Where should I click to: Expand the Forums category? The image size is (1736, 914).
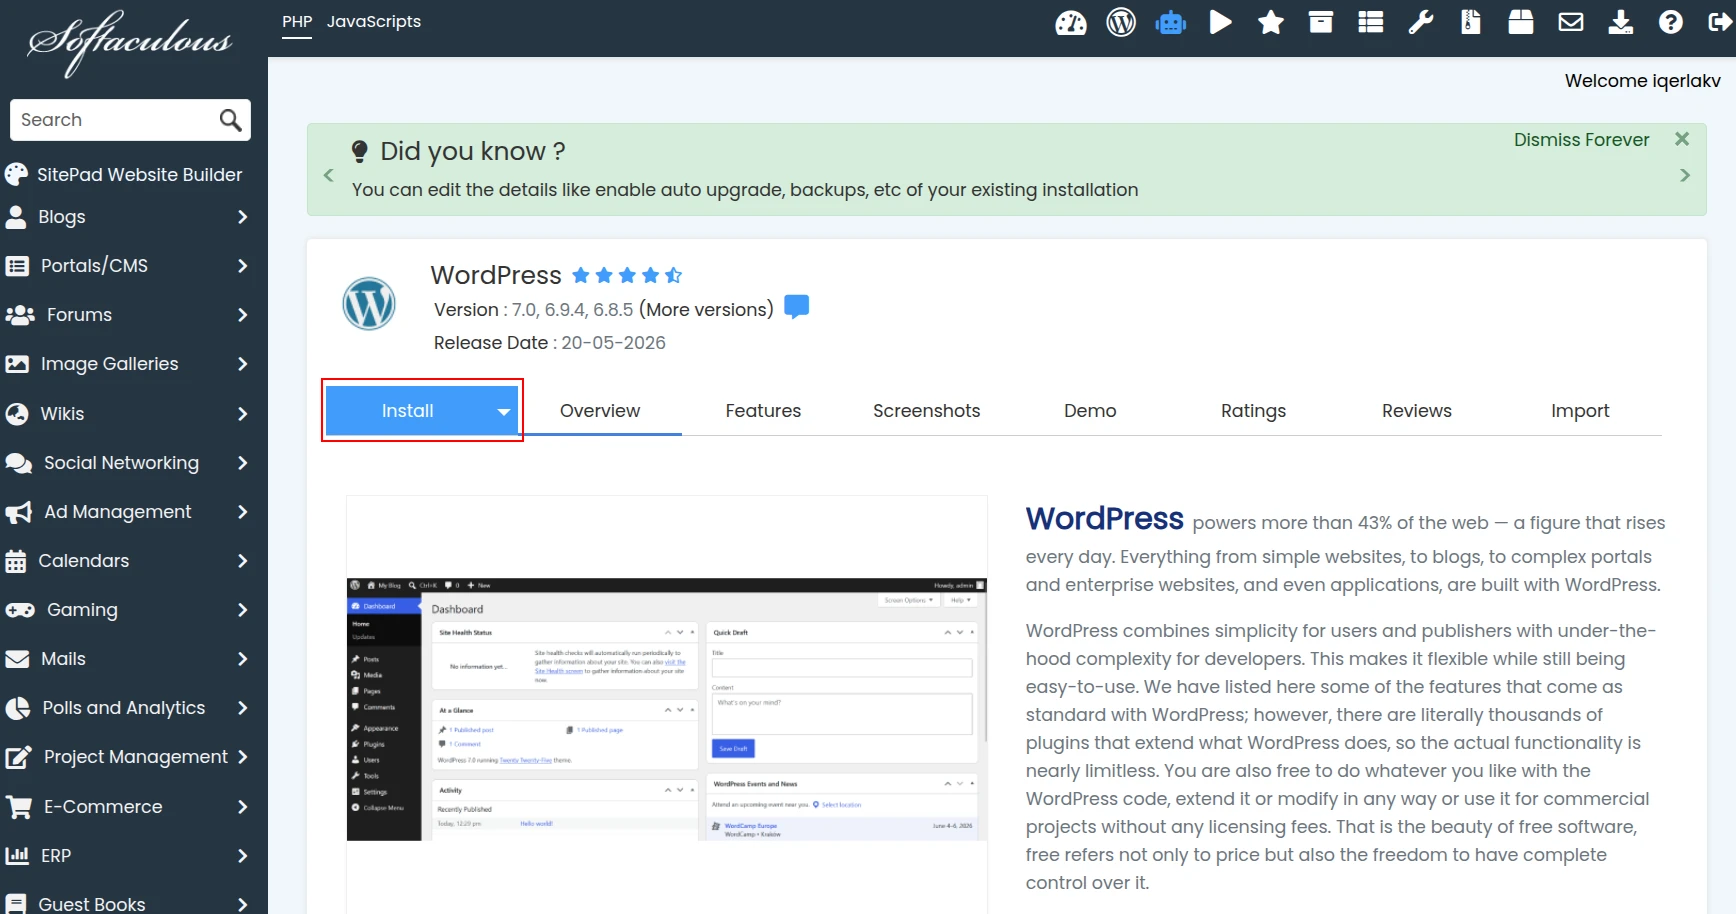pyautogui.click(x=242, y=315)
